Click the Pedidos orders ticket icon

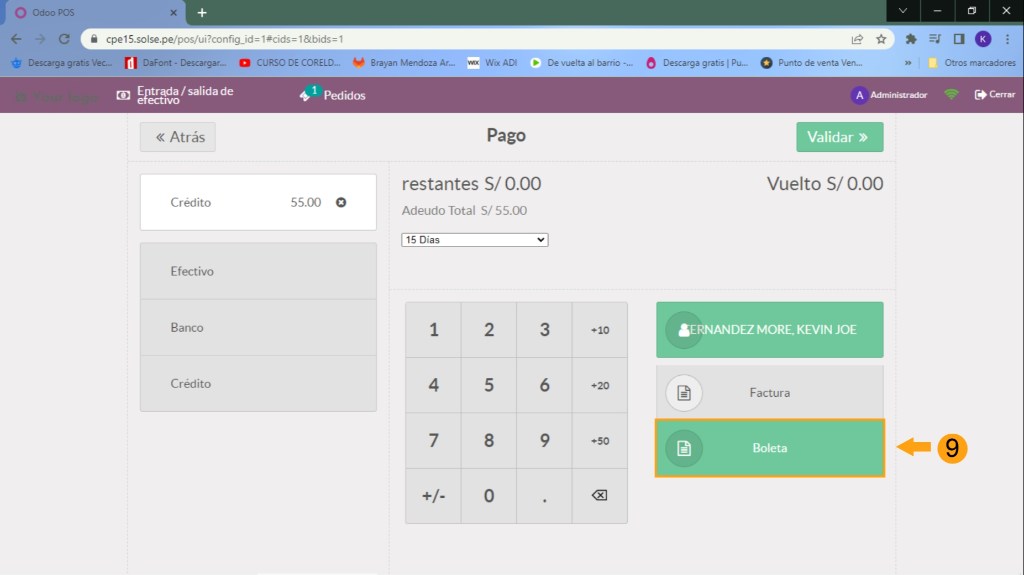[x=307, y=95]
